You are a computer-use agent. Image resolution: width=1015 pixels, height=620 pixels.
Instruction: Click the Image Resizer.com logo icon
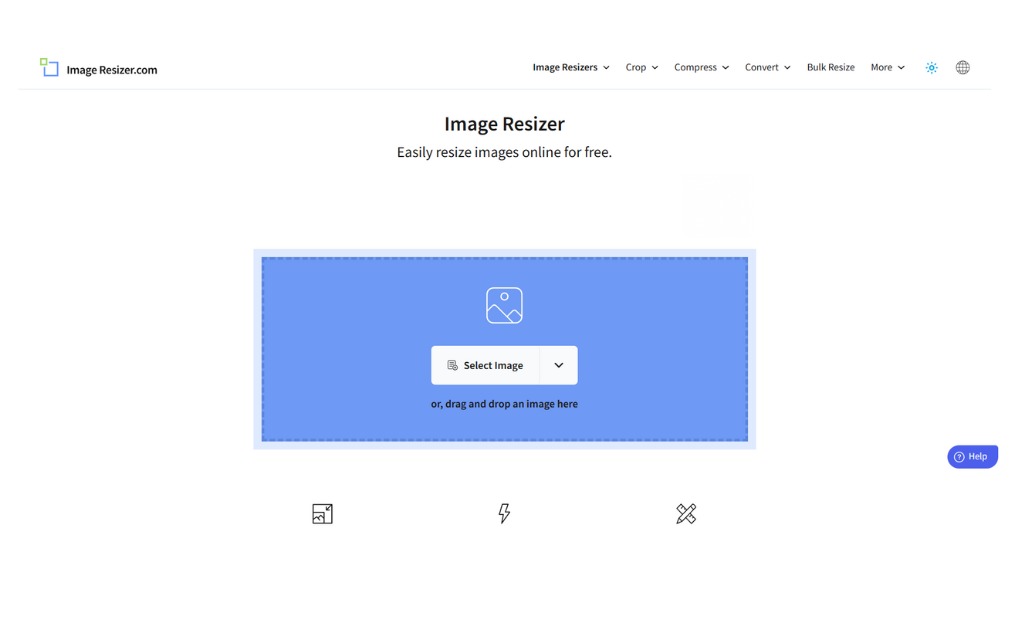[49, 67]
